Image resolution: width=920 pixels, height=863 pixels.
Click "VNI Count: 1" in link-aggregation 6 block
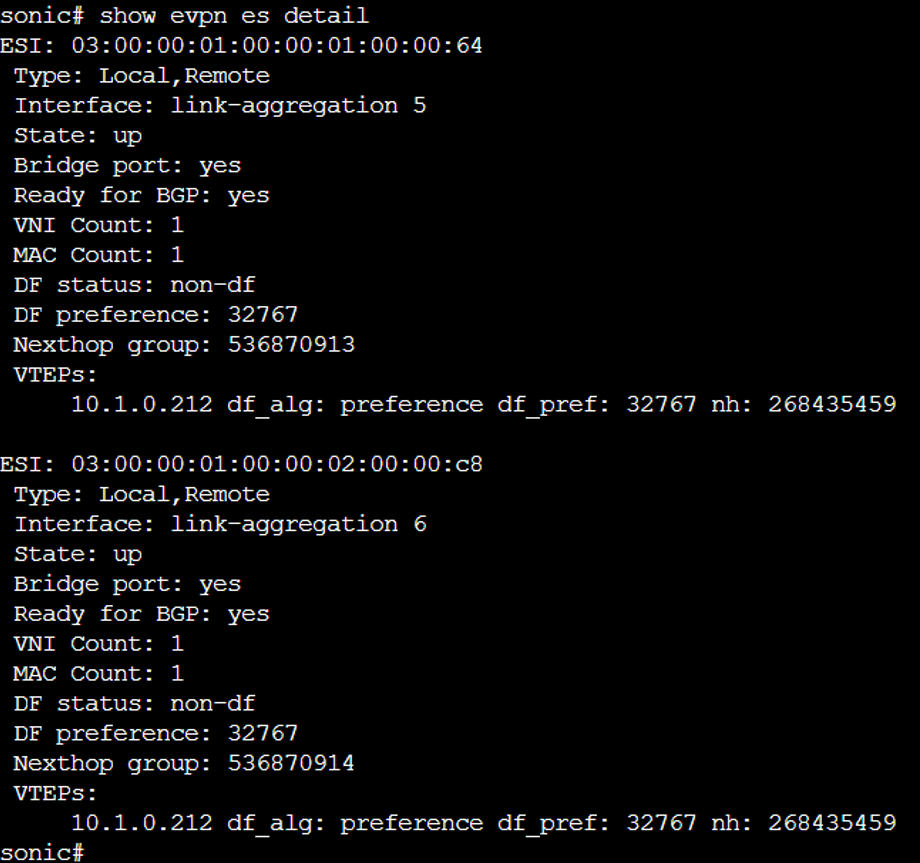[x=98, y=644]
